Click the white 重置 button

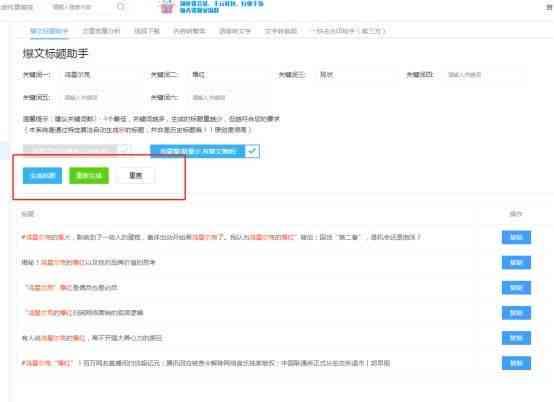[136, 176]
